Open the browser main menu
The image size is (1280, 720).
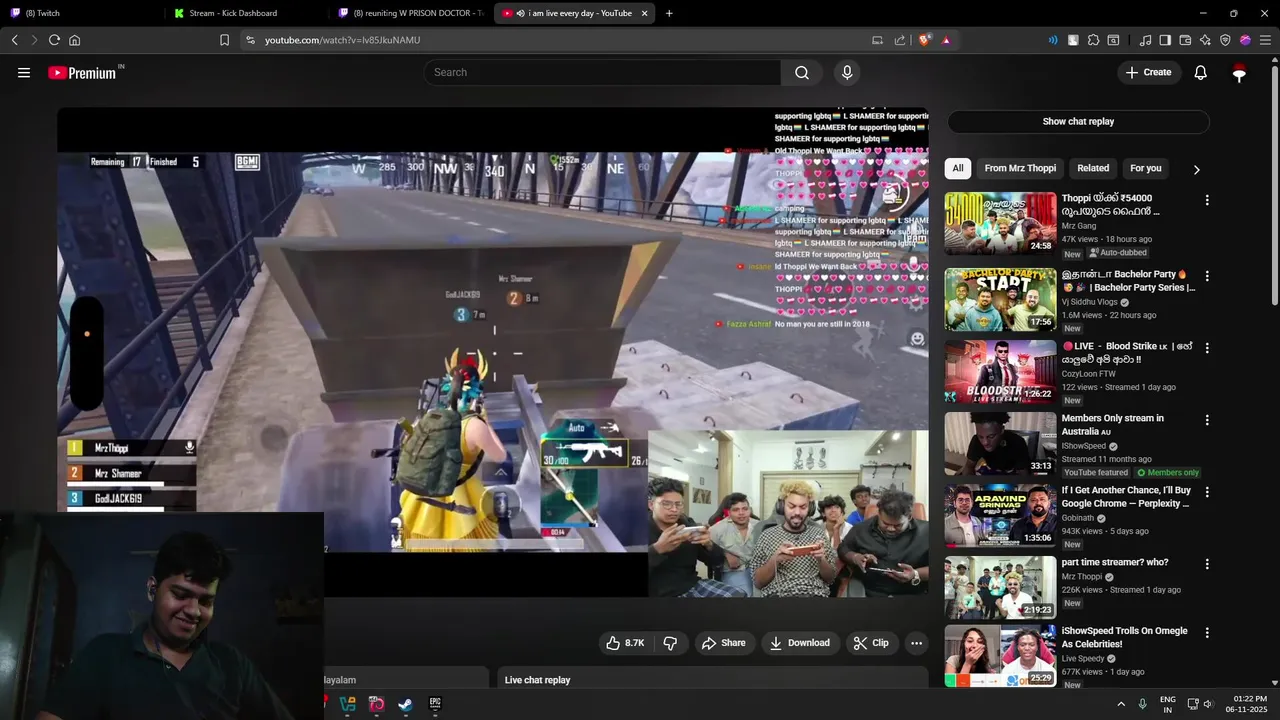pos(1265,40)
